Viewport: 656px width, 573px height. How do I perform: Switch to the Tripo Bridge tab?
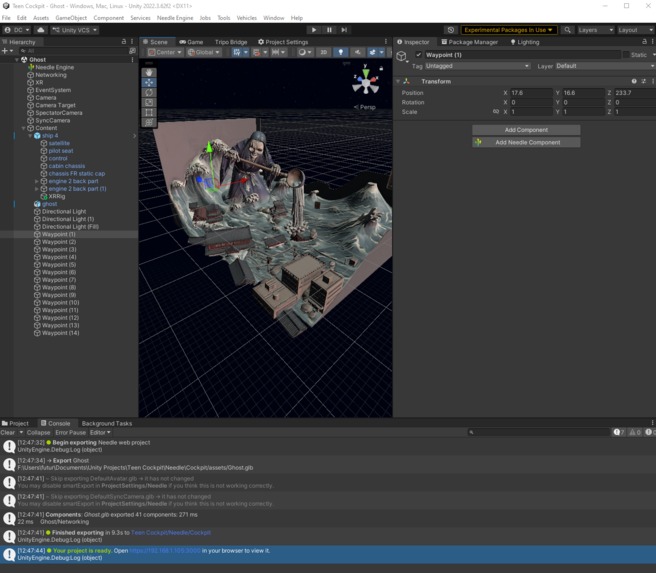(x=231, y=42)
